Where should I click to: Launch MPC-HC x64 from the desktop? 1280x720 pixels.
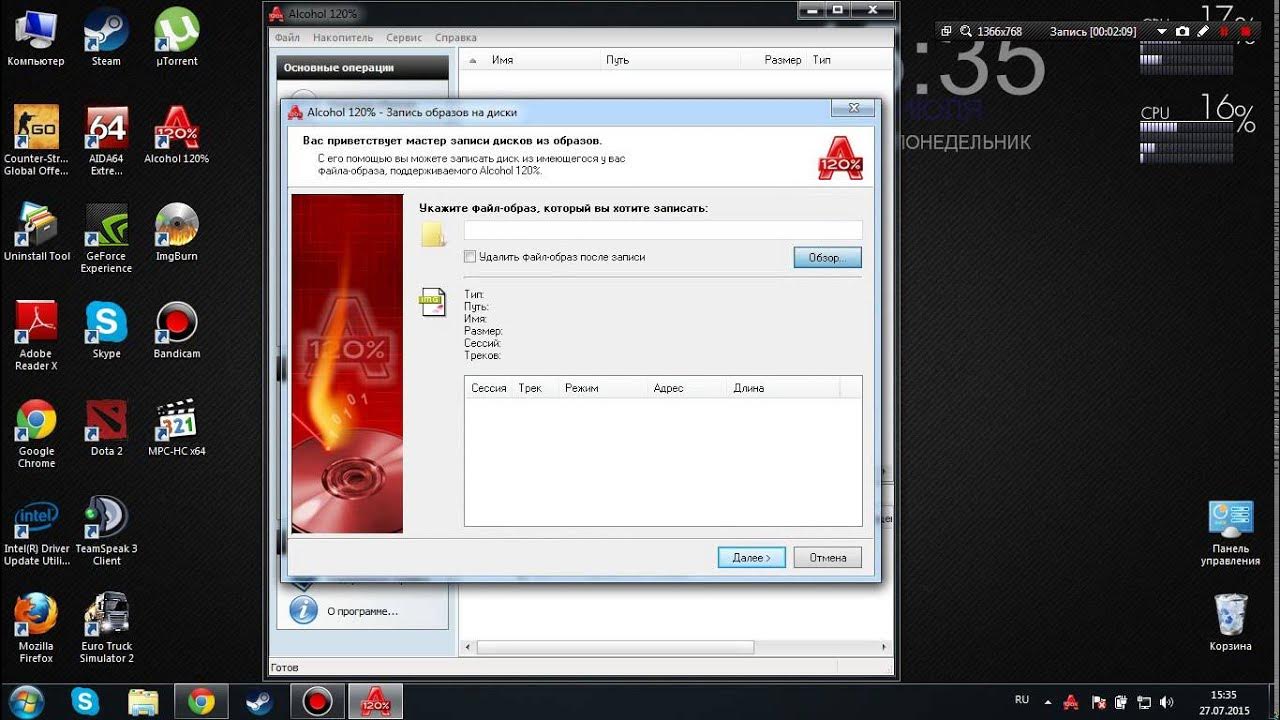[177, 428]
